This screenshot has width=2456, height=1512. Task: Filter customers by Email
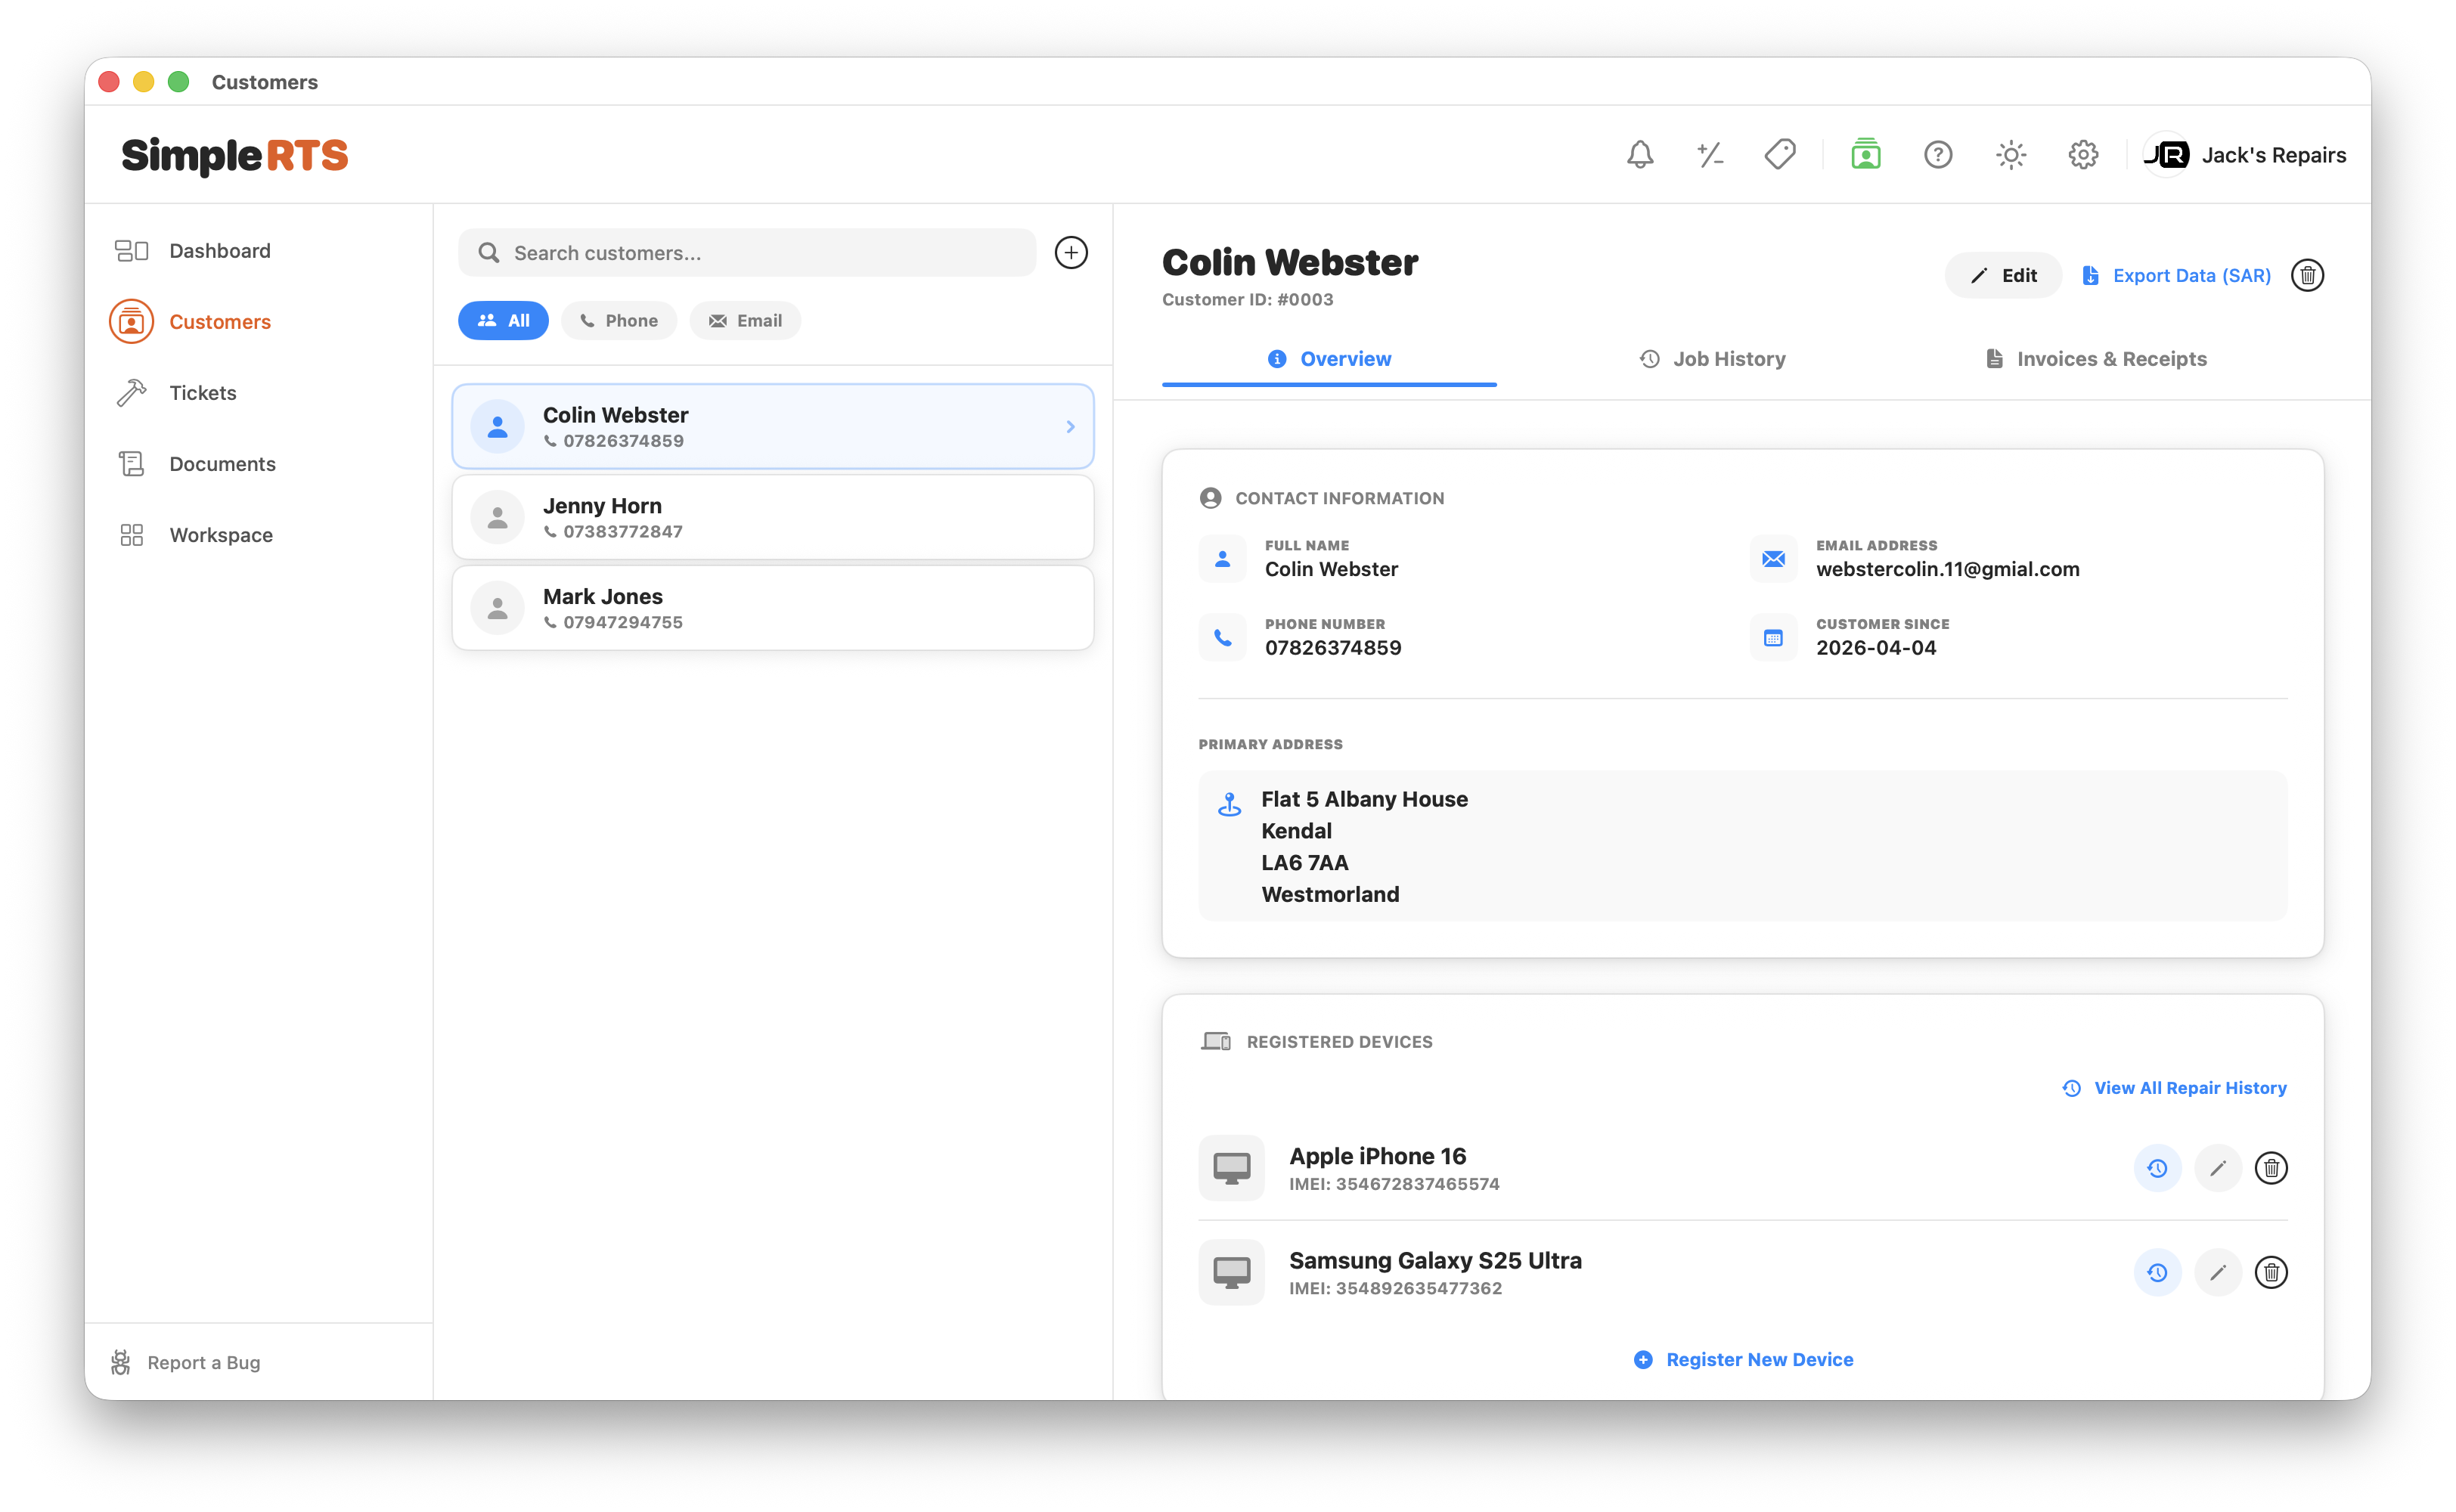(x=744, y=320)
